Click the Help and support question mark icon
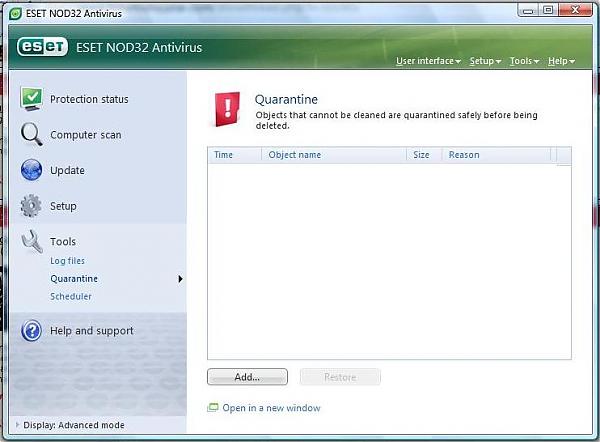The image size is (600, 442). coord(31,331)
